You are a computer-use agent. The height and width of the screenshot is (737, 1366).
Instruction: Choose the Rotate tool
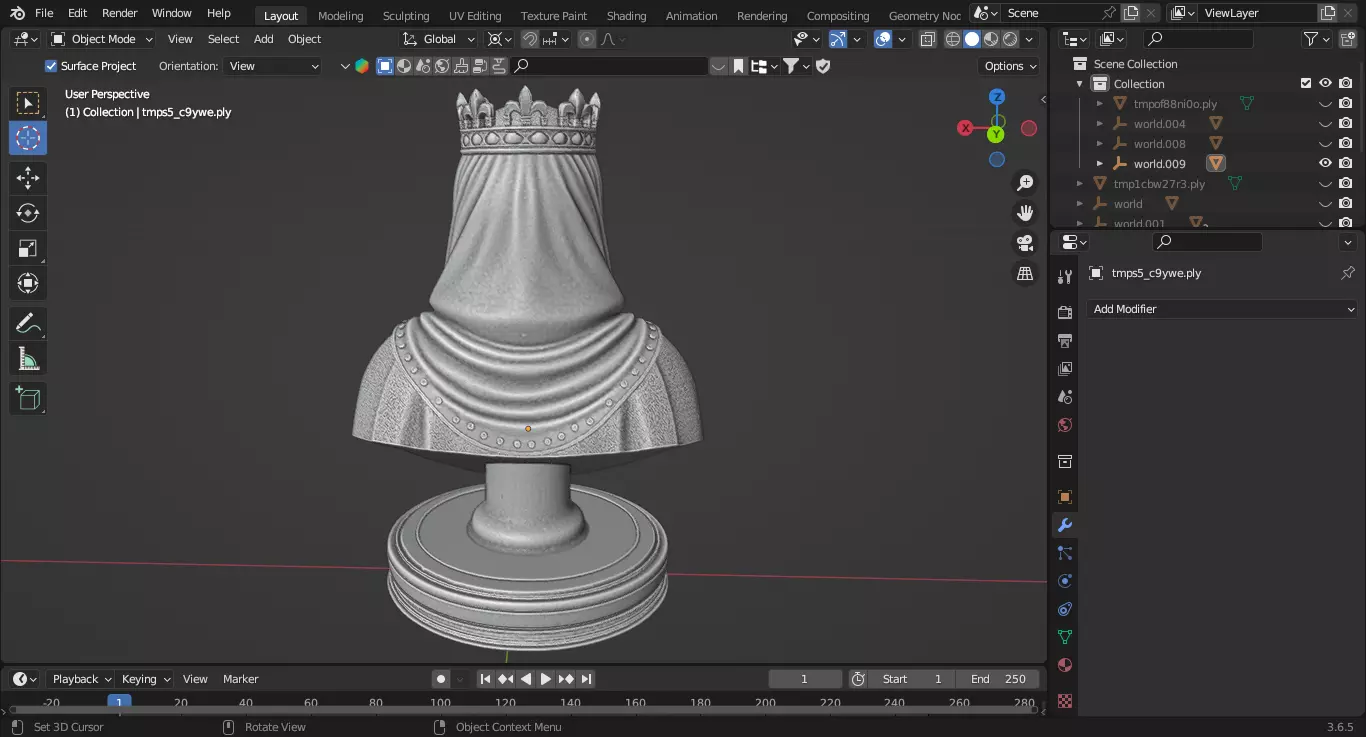pos(28,213)
